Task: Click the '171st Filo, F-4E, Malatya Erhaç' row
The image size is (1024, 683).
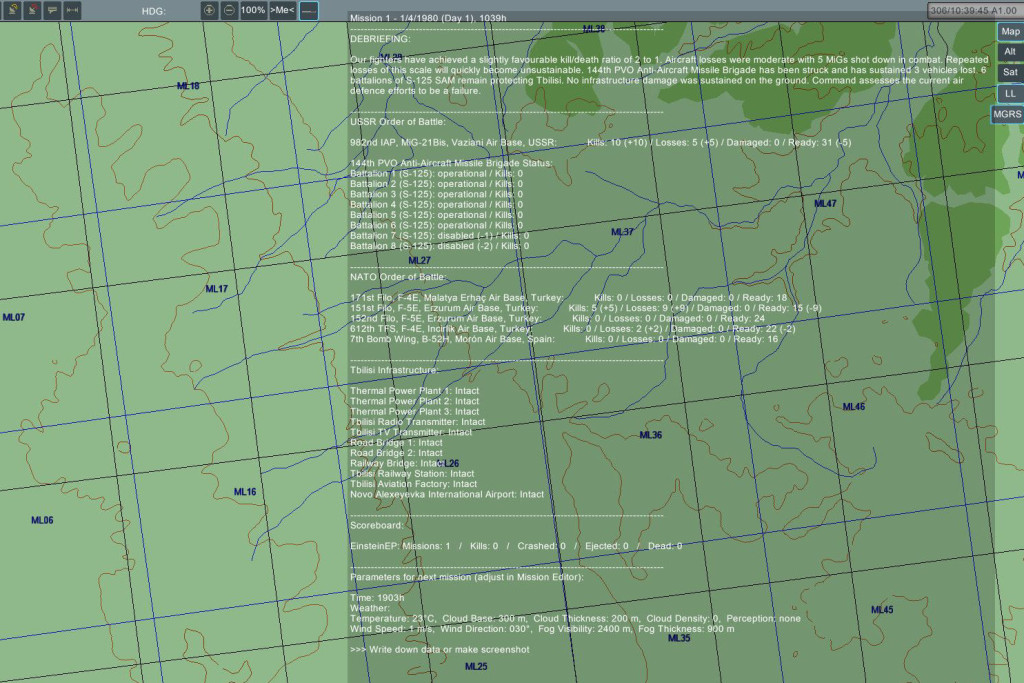Action: (x=568, y=298)
